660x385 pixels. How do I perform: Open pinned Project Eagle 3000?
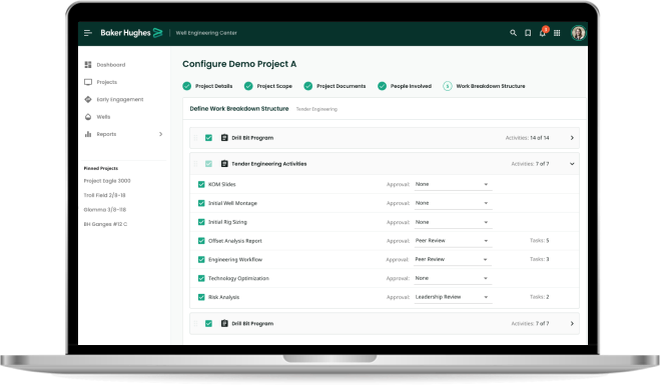[107, 181]
